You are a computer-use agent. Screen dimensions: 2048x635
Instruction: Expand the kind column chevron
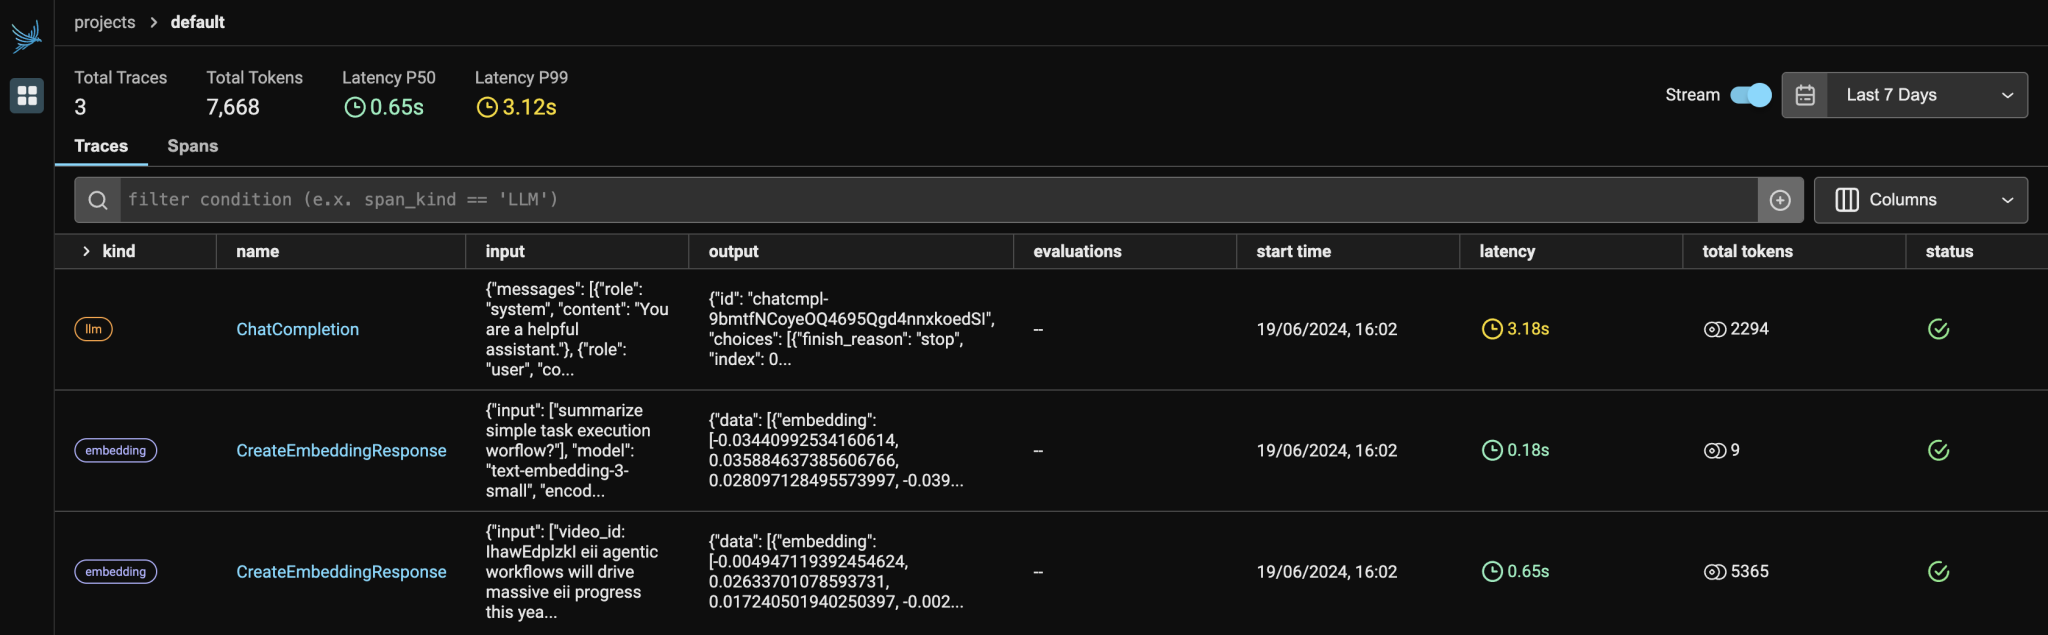[86, 251]
